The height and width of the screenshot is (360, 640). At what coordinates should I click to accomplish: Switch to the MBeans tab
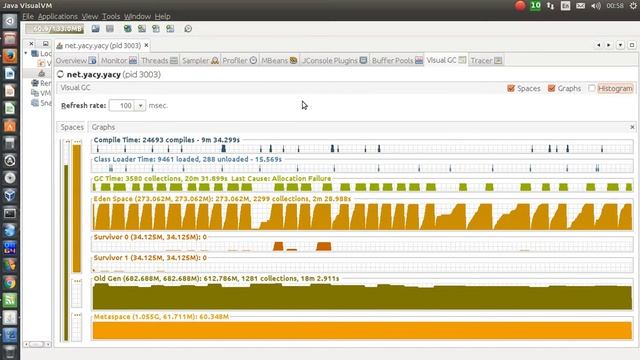[279, 60]
